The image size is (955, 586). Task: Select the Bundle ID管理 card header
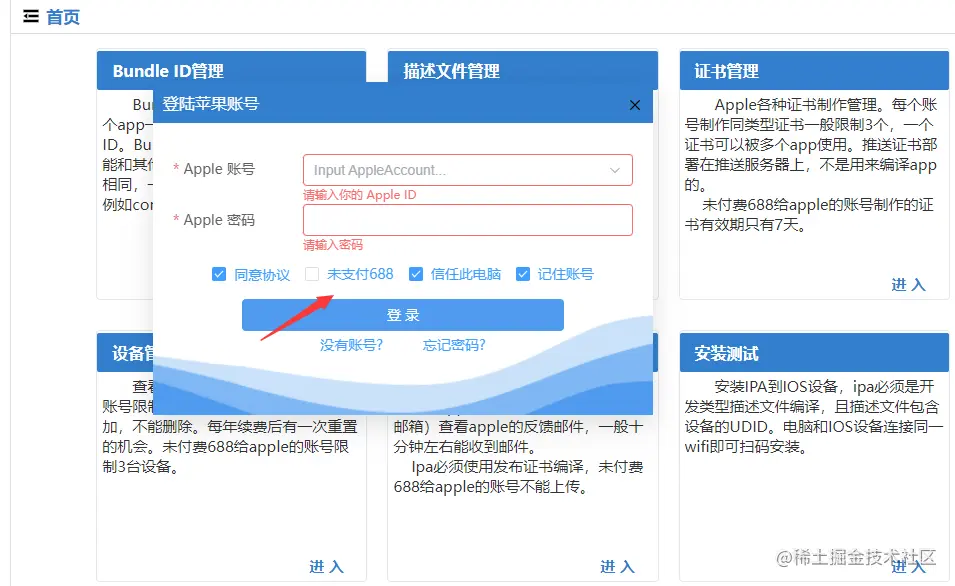click(231, 71)
